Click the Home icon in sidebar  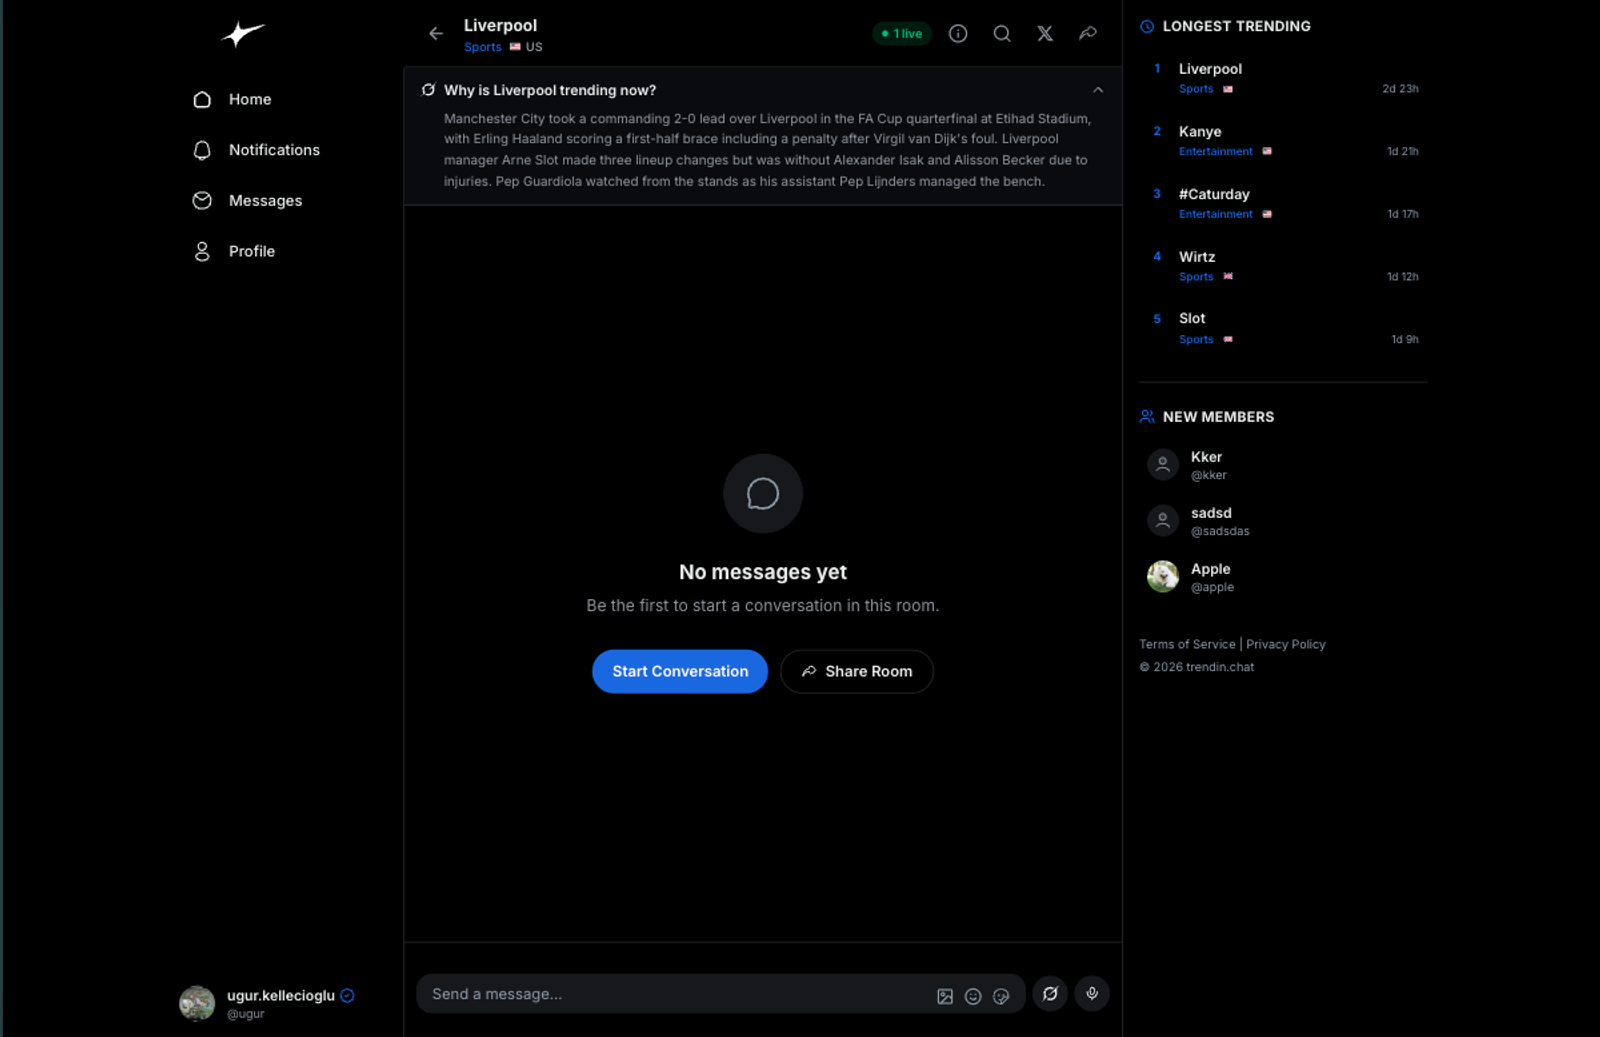pyautogui.click(x=202, y=100)
